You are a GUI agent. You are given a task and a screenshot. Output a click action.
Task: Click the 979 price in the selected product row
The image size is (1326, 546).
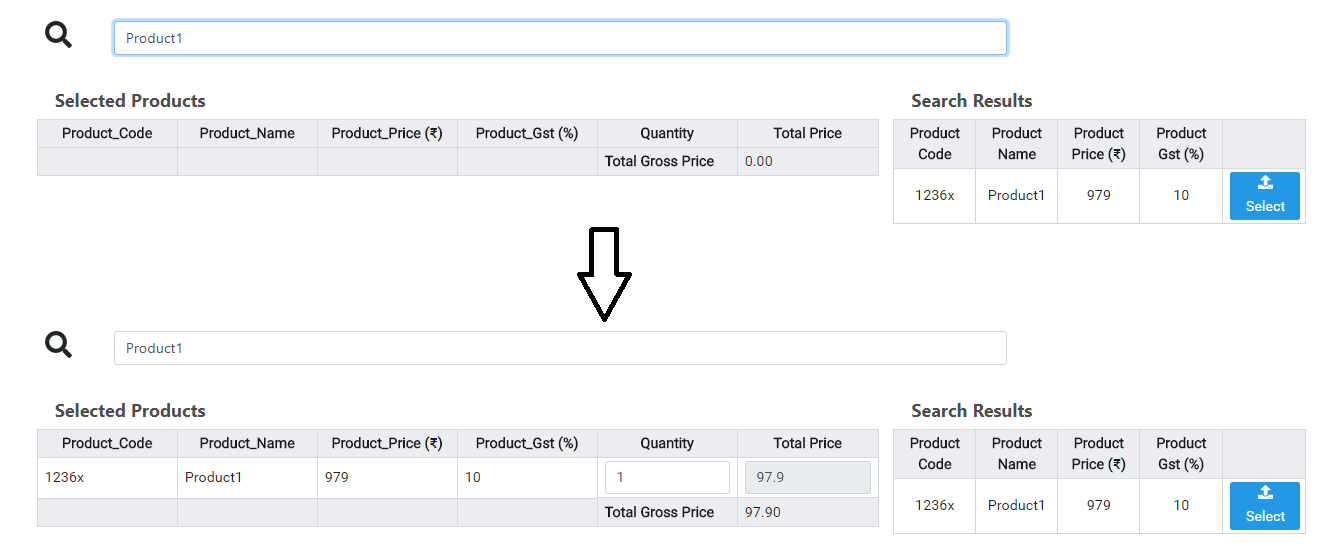[x=337, y=477]
